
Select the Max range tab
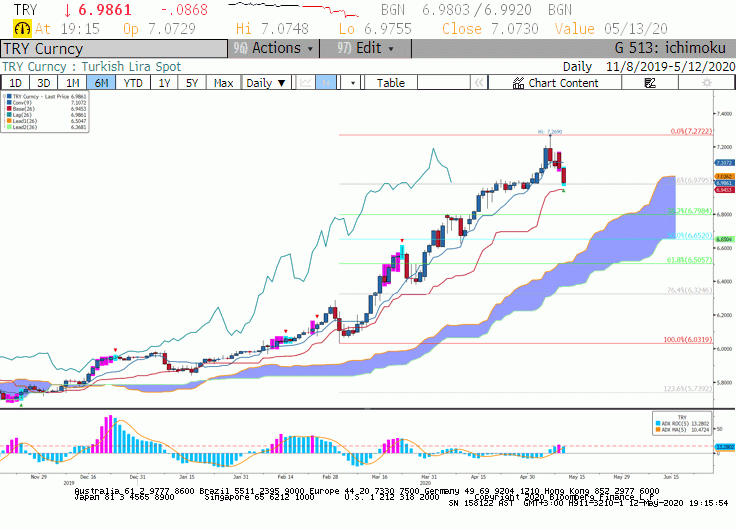point(223,83)
